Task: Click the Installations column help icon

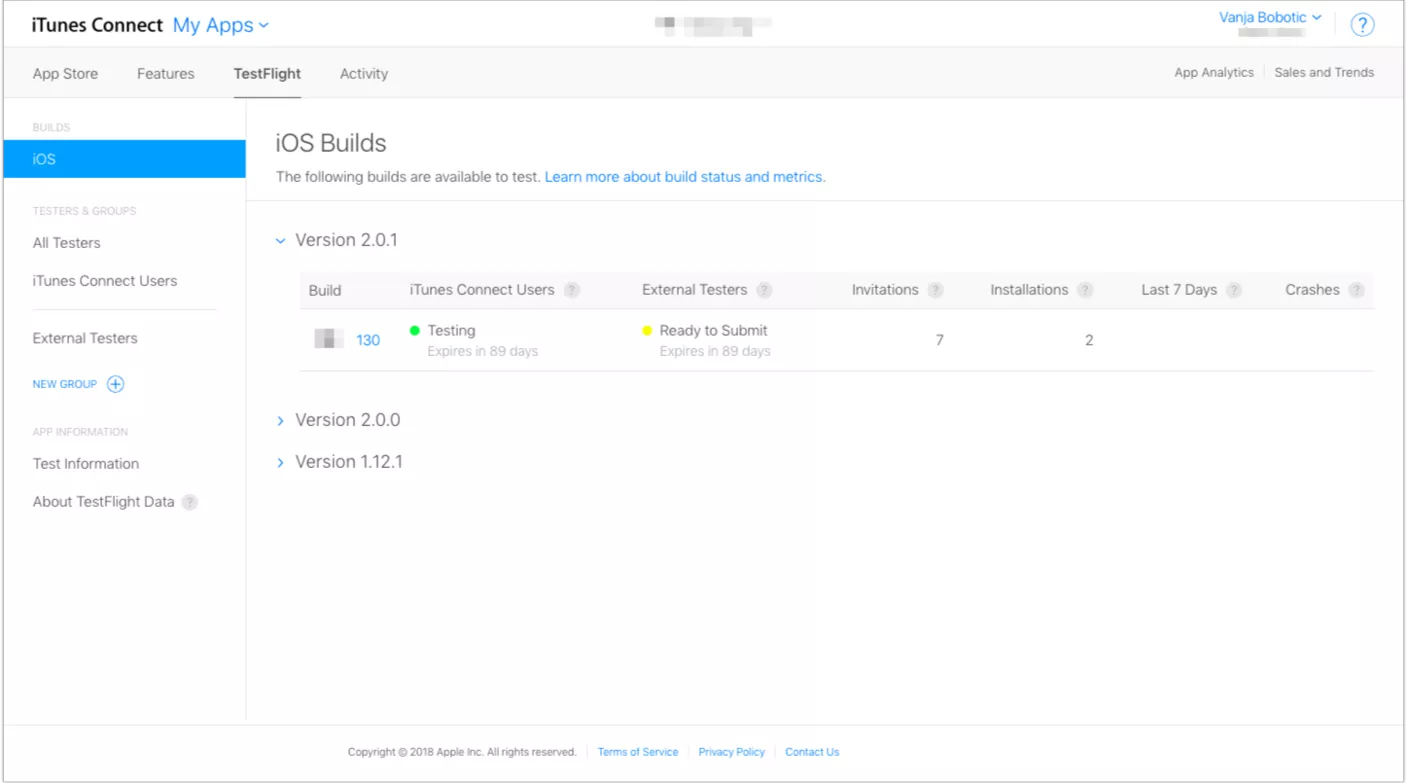Action: click(1085, 290)
